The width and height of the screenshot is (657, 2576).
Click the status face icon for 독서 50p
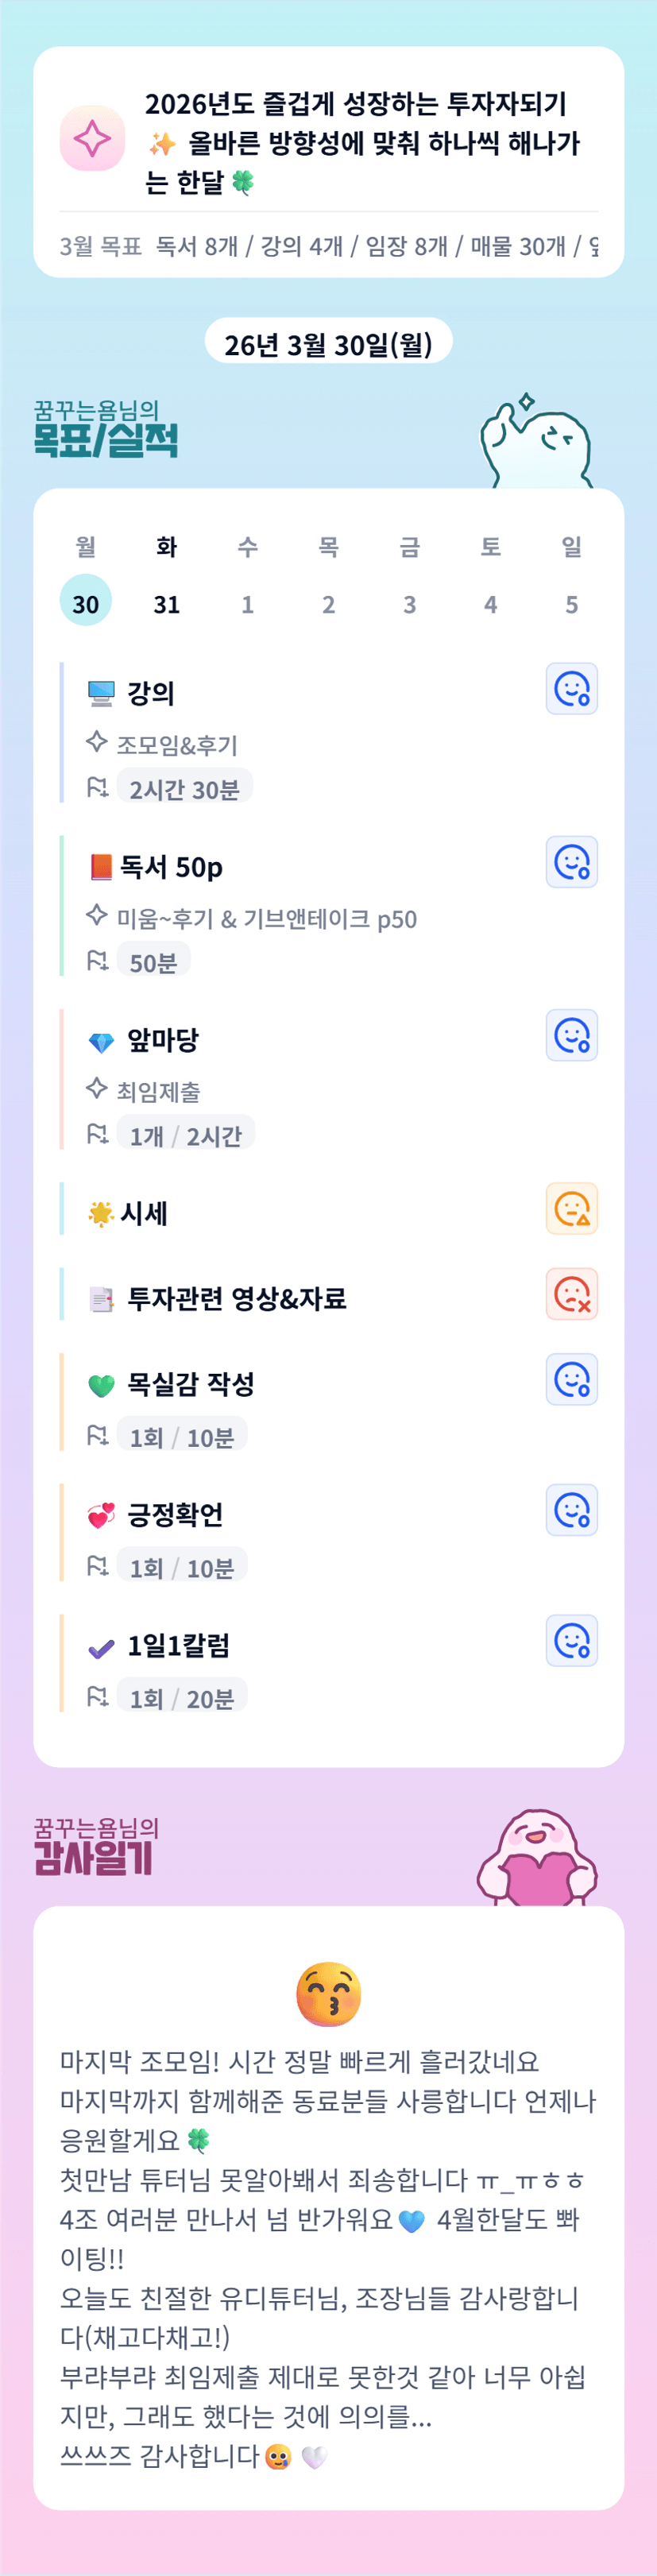coord(571,862)
